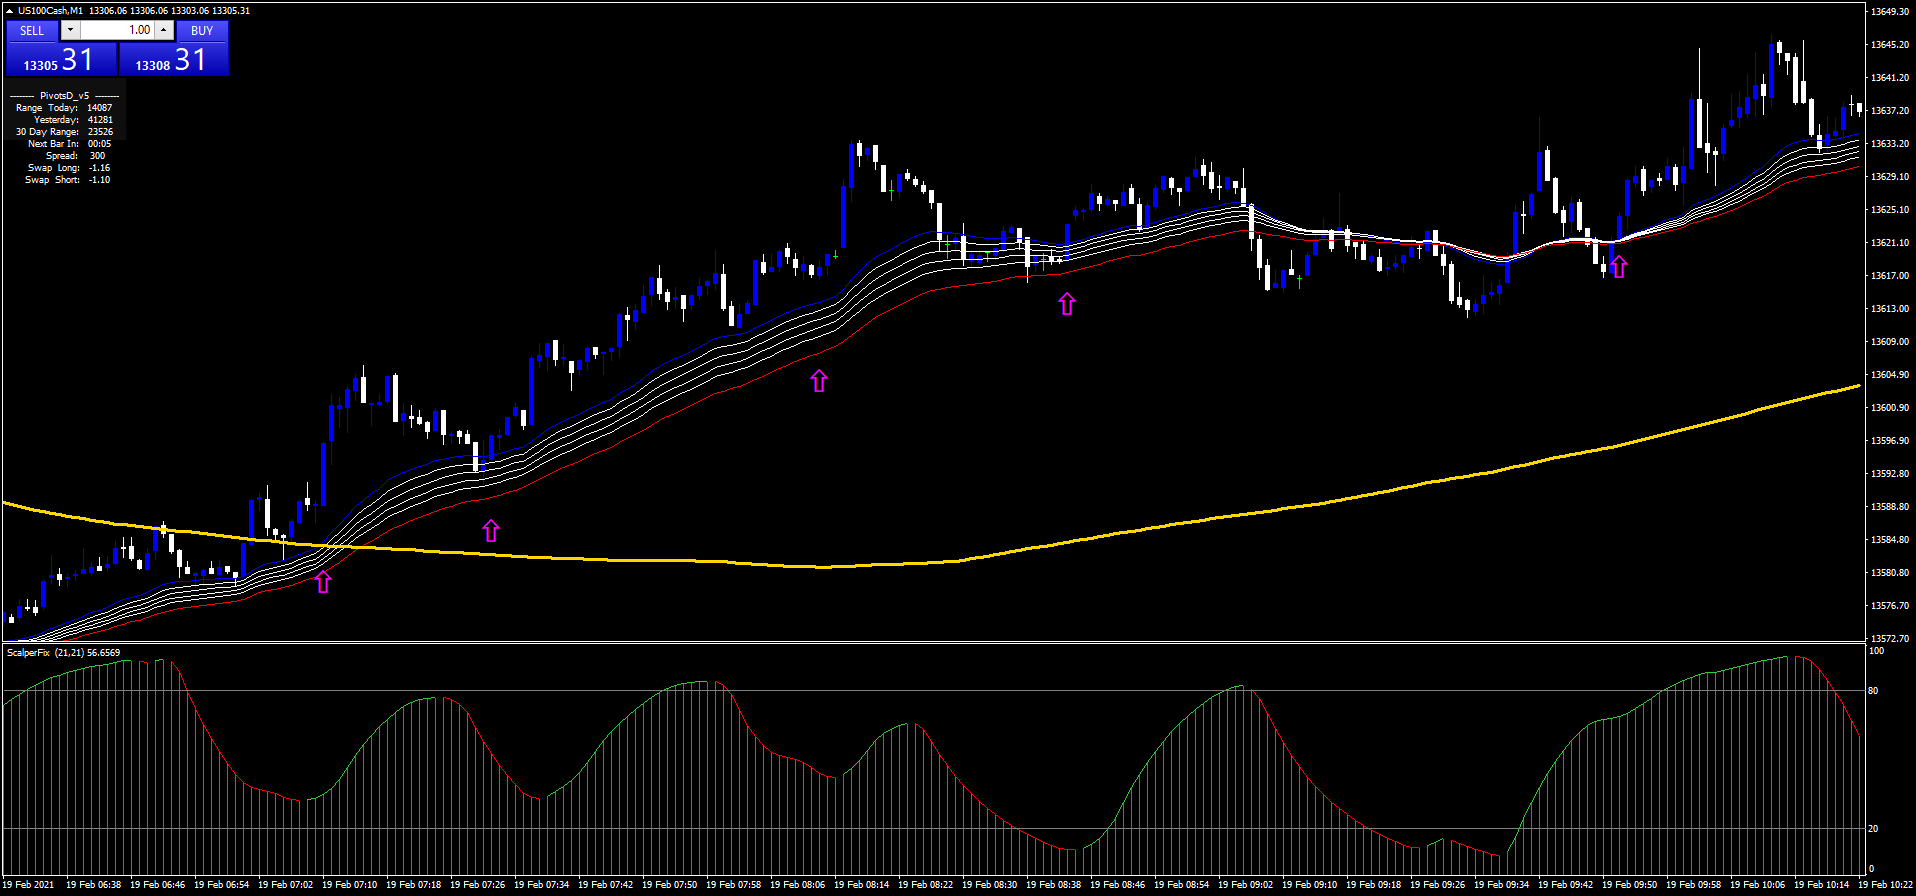Collapse the one-click trading panel triangle
This screenshot has height=896, width=1916.
pos(10,10)
